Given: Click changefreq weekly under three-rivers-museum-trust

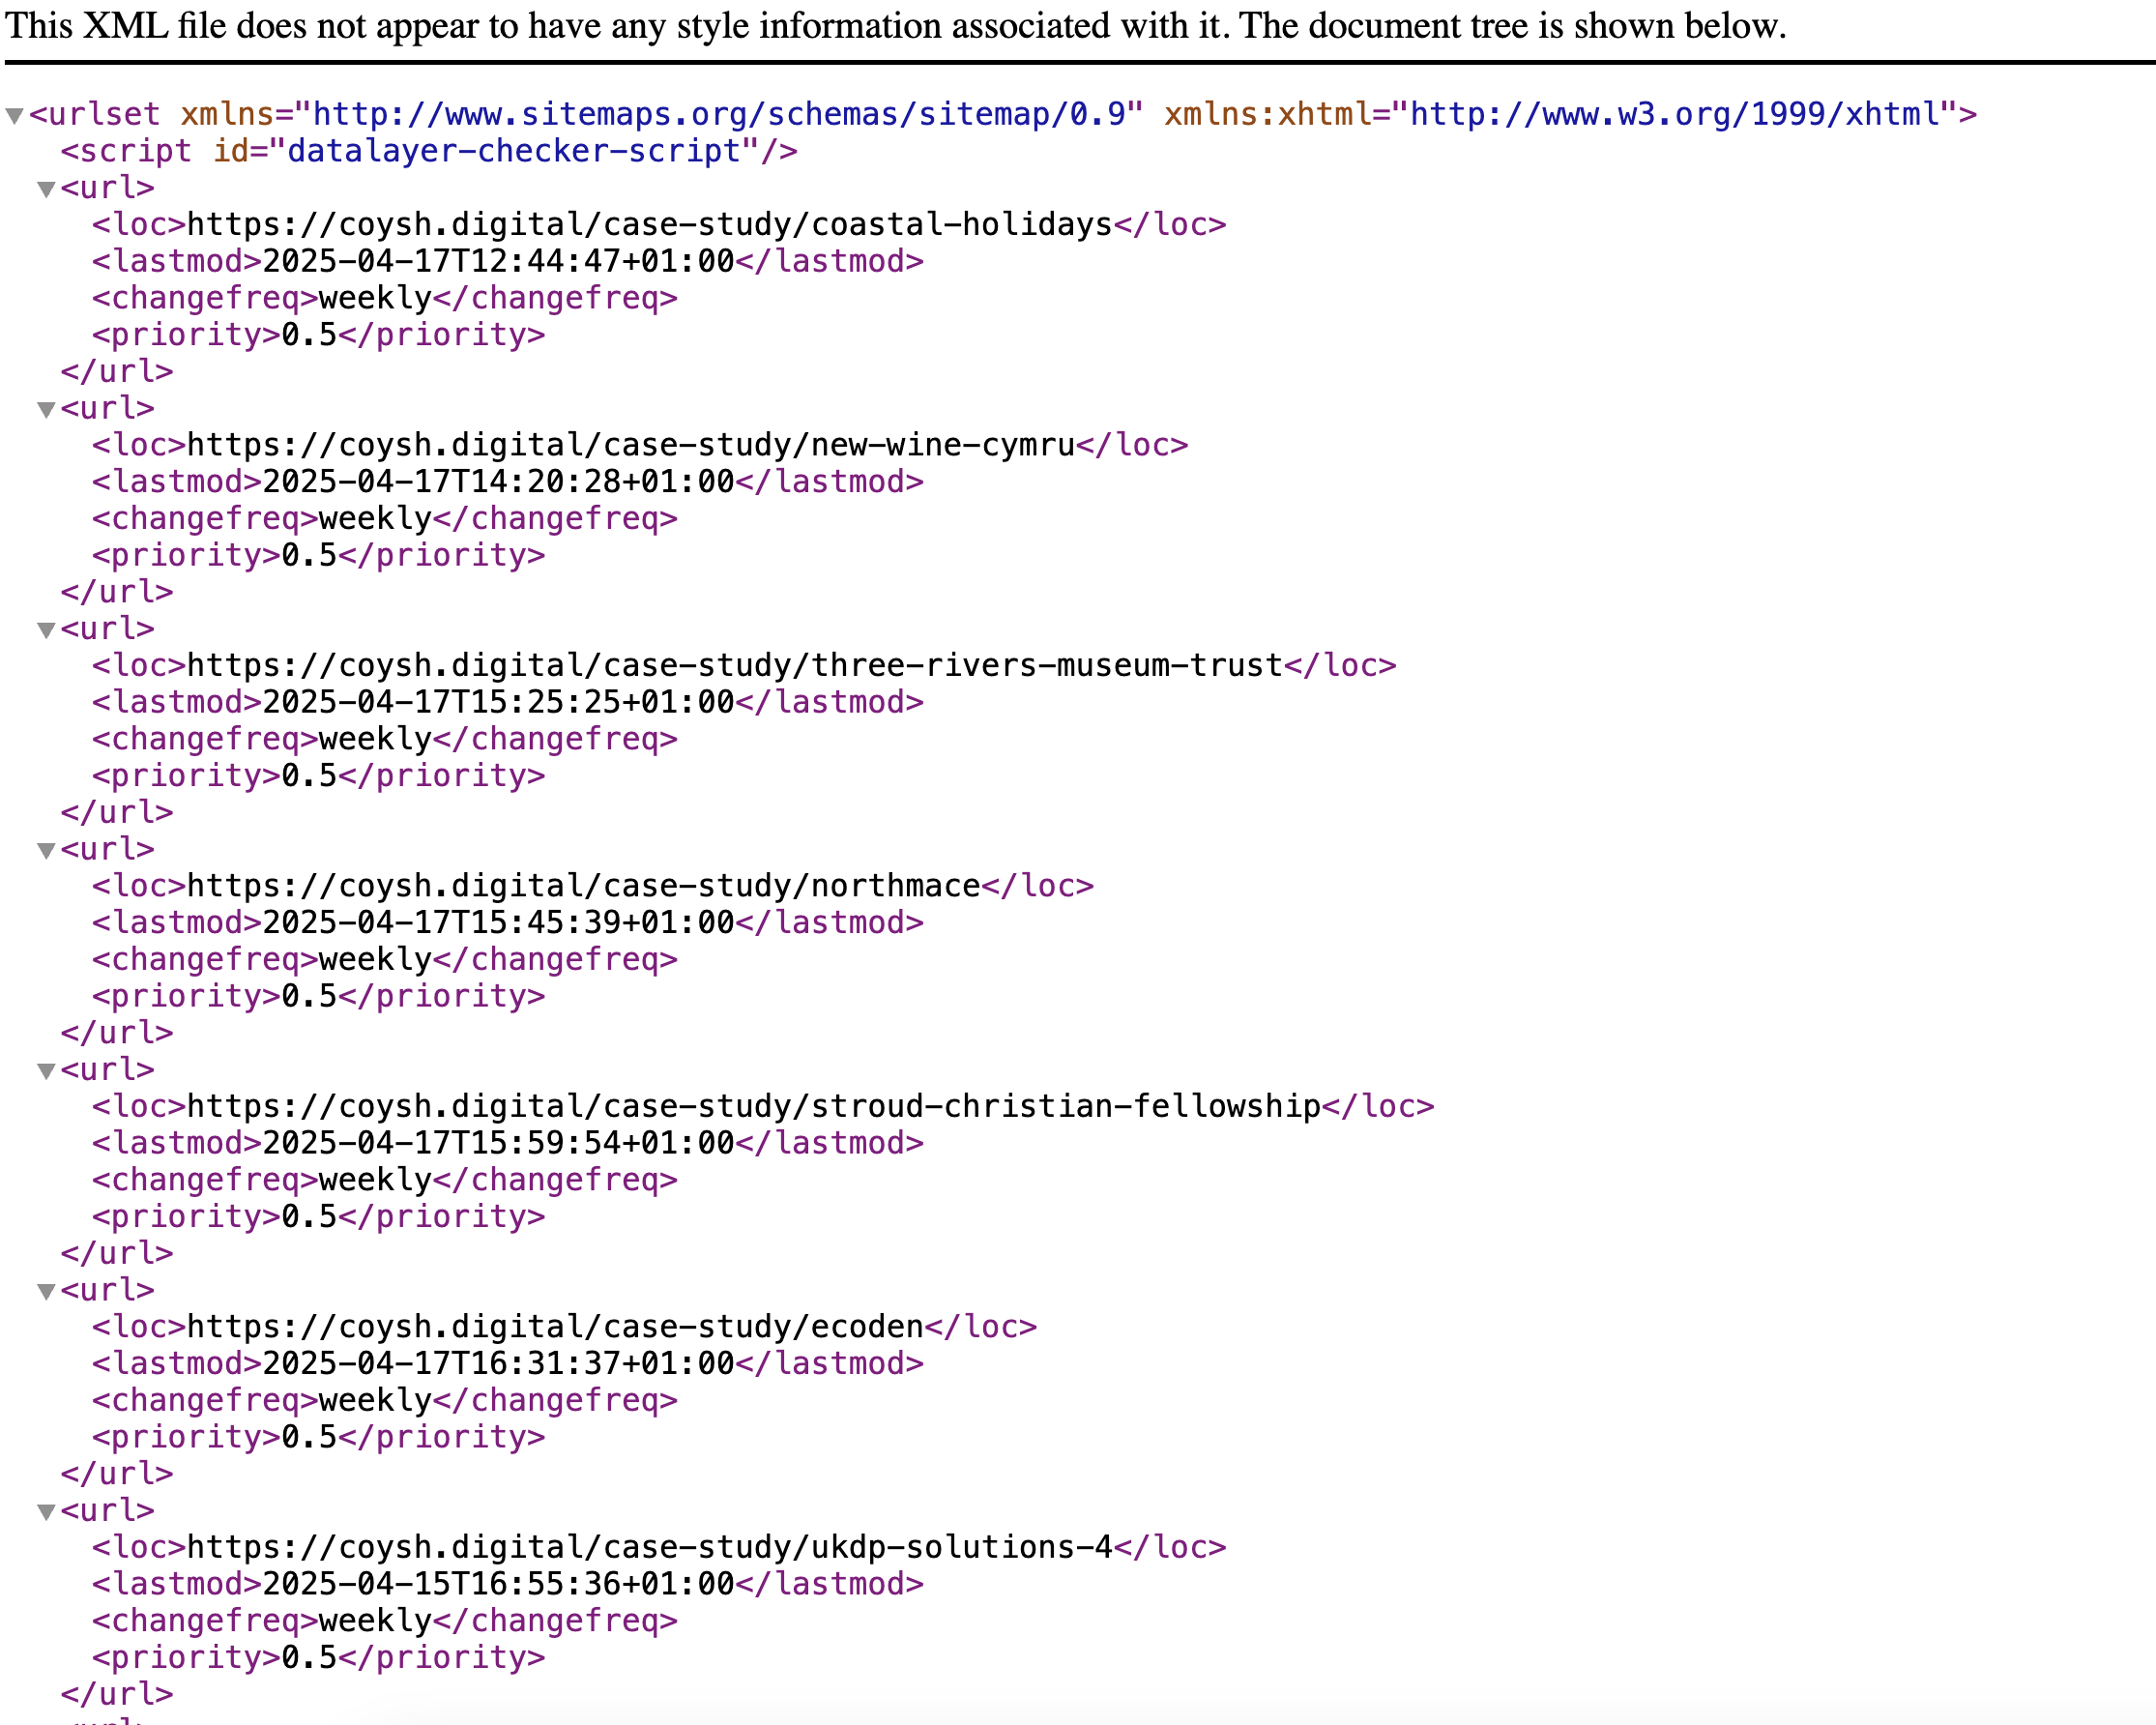Looking at the screenshot, I should (x=375, y=739).
